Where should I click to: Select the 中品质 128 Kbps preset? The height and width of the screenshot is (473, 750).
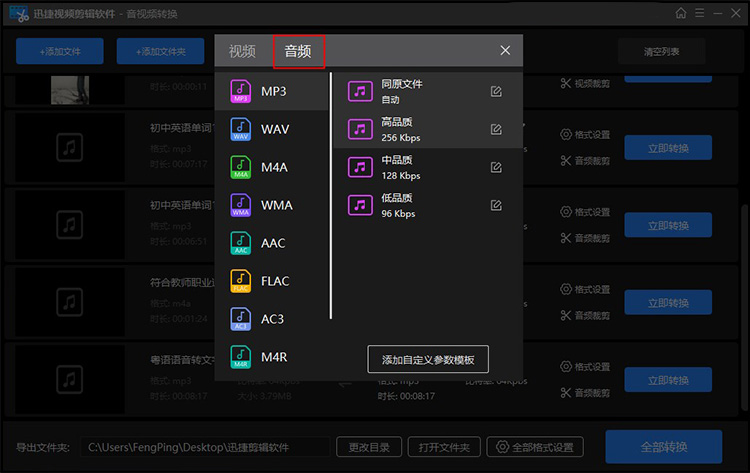[428, 167]
